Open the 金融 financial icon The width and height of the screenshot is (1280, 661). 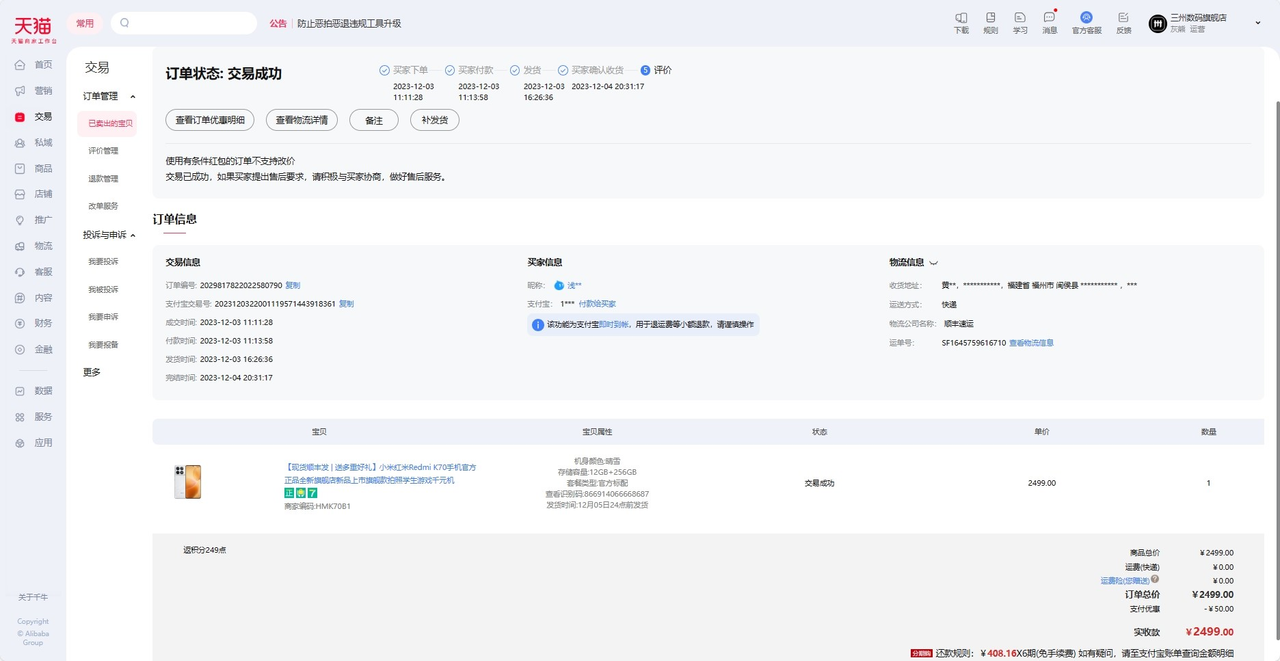coord(20,349)
